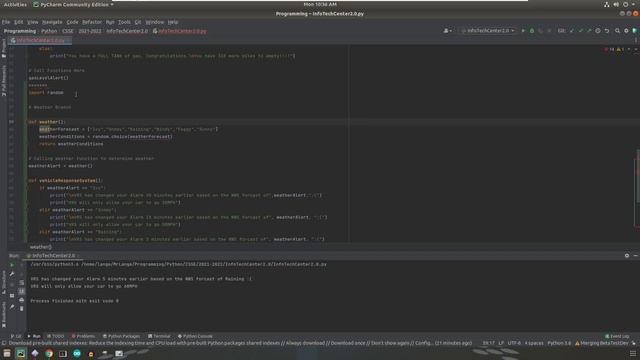Click the Chrome icon in taskbar
640x360 pixels.
49,353
